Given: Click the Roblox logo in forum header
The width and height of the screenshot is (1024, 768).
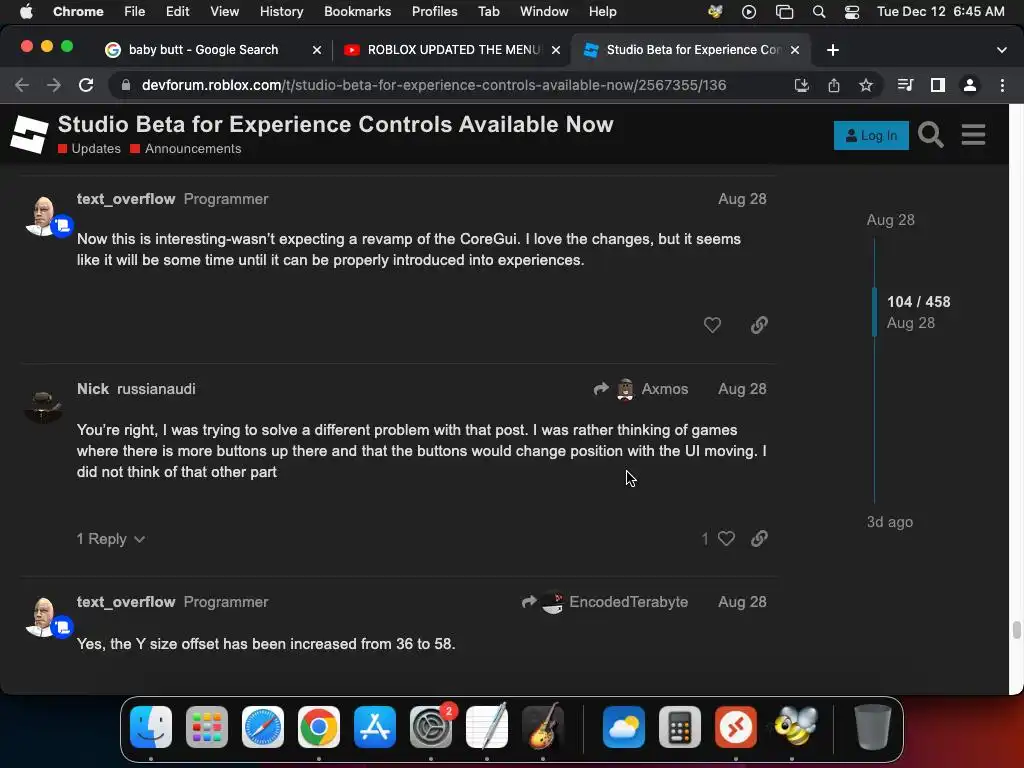Looking at the screenshot, I should pos(29,135).
